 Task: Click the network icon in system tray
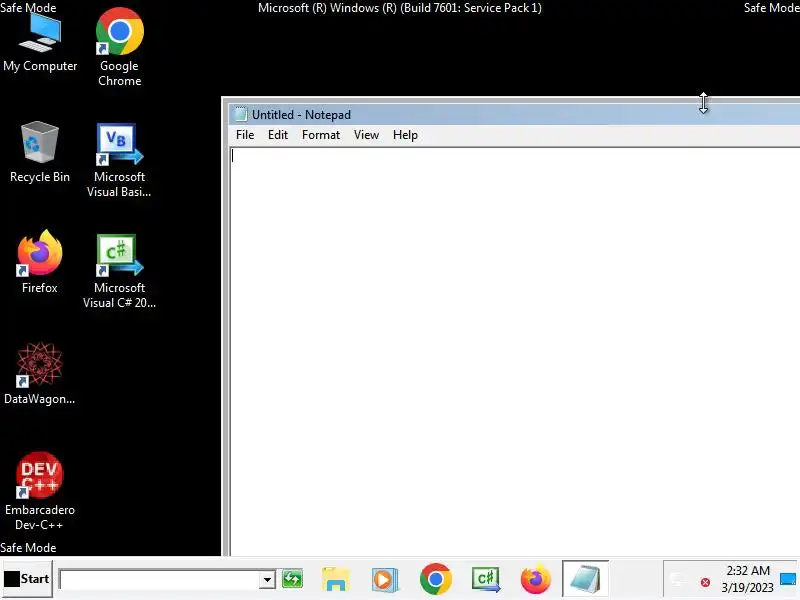(x=679, y=580)
